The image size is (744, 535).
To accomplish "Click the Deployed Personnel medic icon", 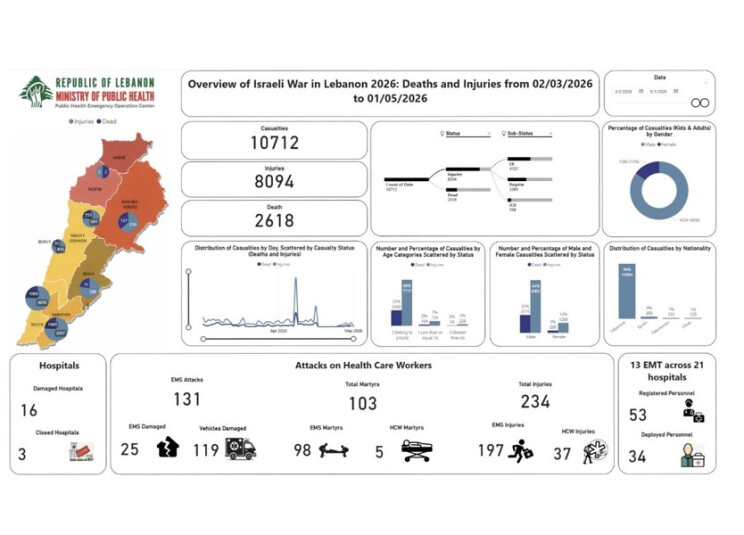I will pos(692,455).
